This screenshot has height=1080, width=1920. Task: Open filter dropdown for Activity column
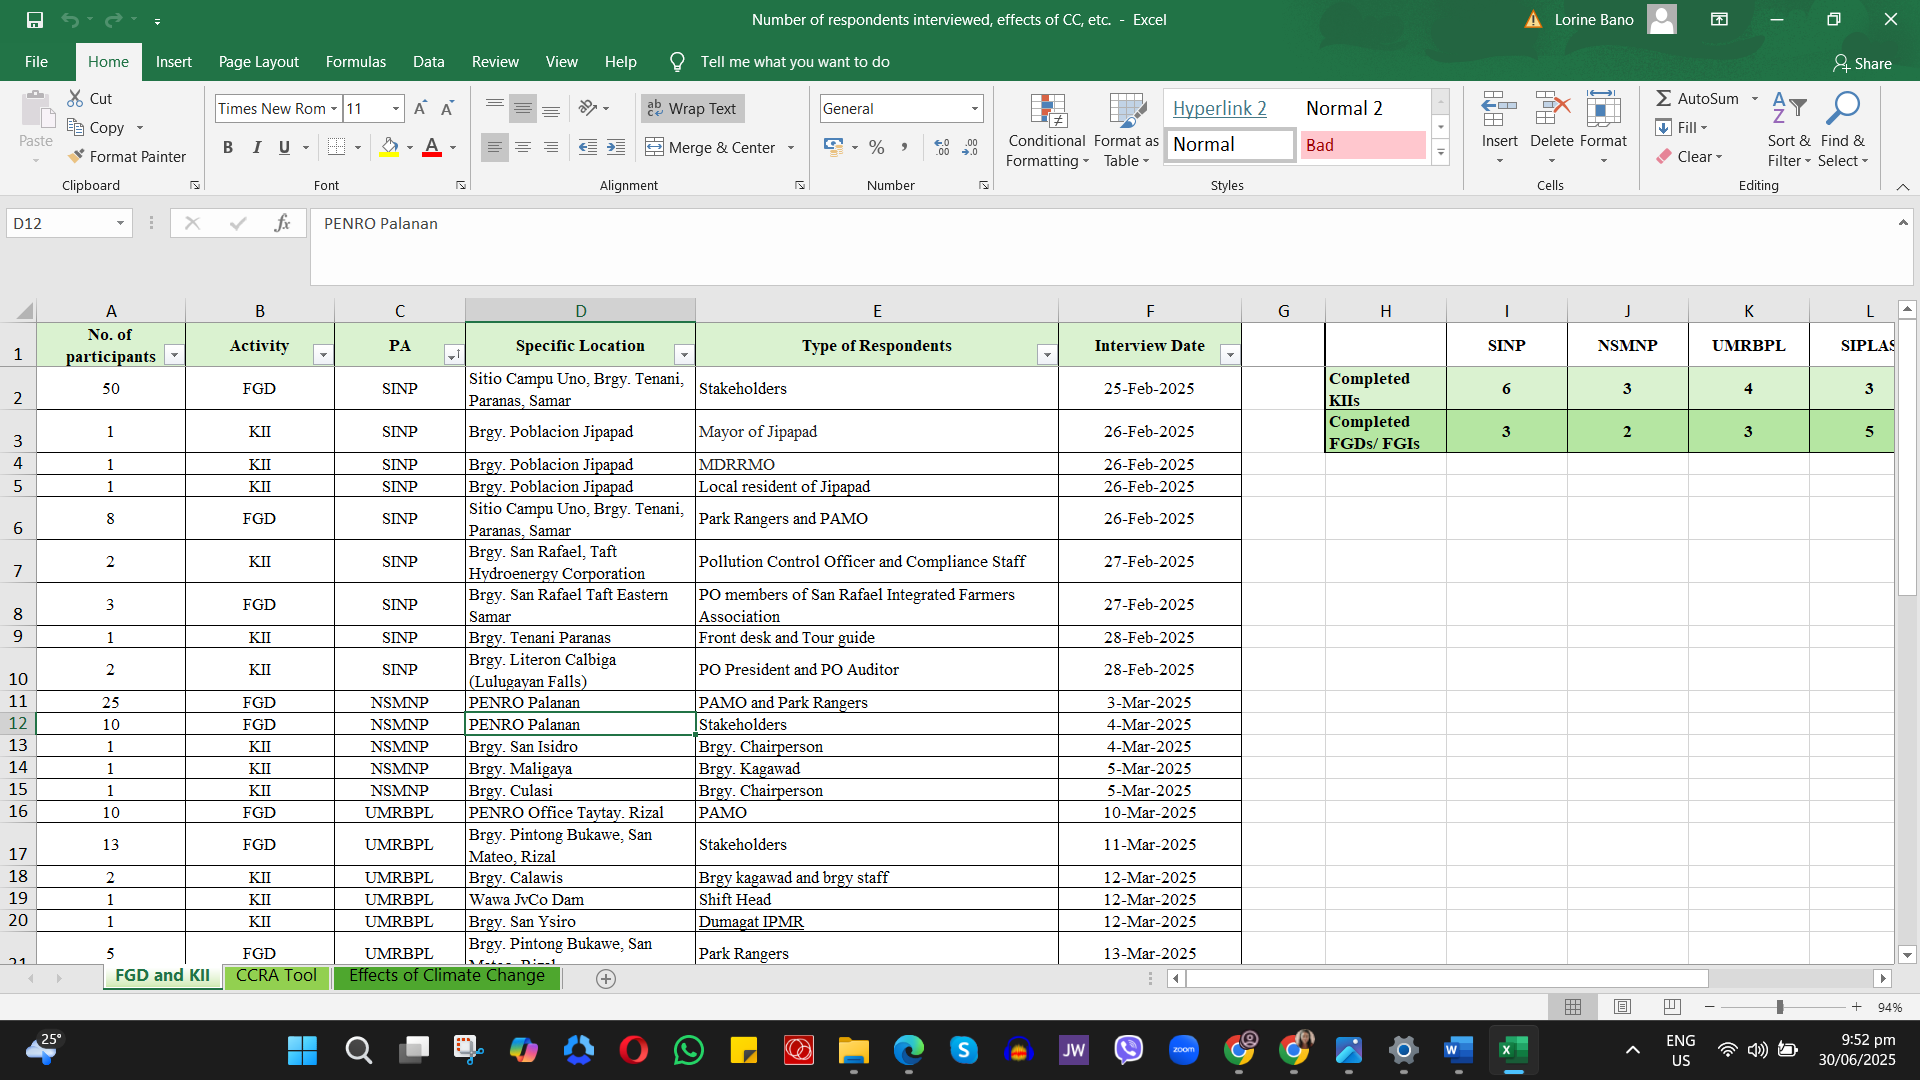coord(322,355)
